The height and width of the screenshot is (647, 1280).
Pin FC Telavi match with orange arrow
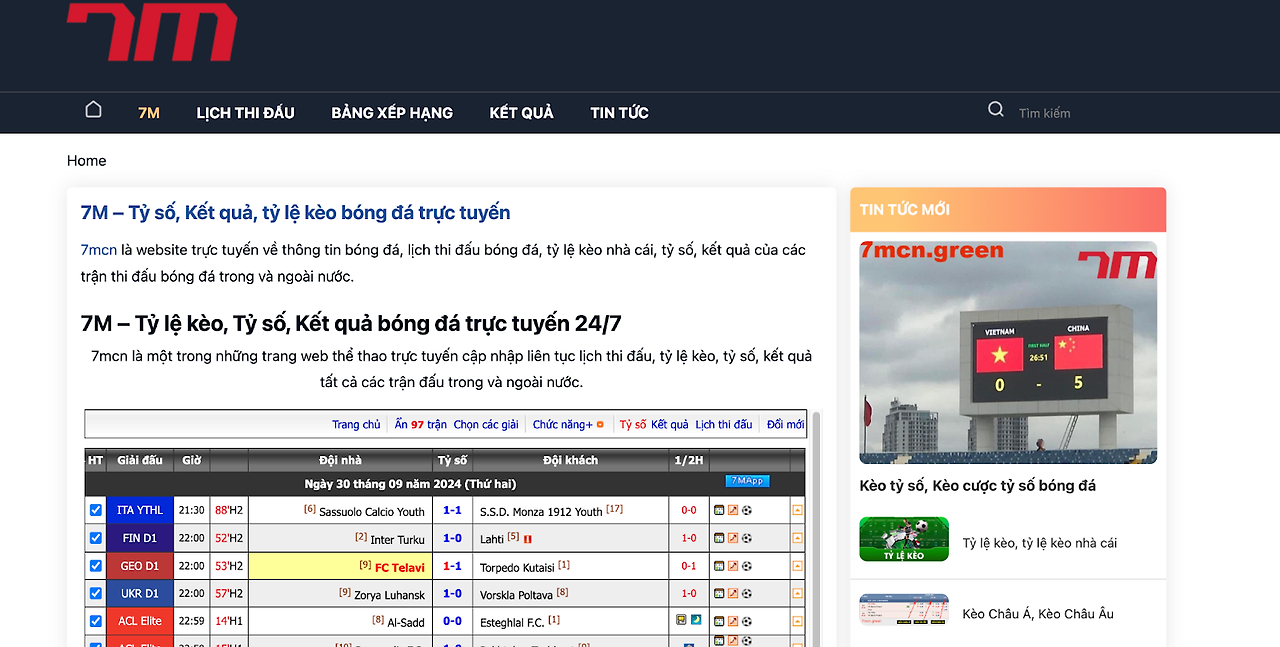(797, 566)
